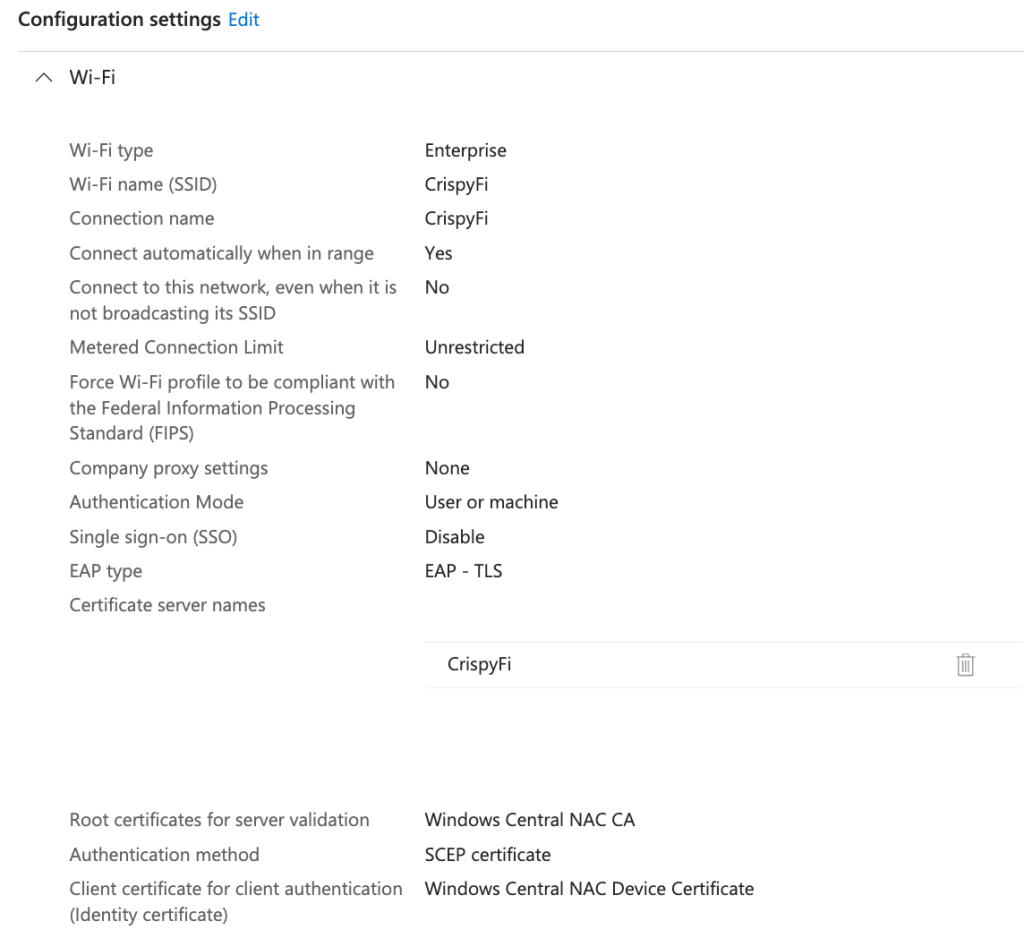The height and width of the screenshot is (938, 1024).
Task: Select the Enterprise Wi-Fi type value
Action: coord(465,151)
